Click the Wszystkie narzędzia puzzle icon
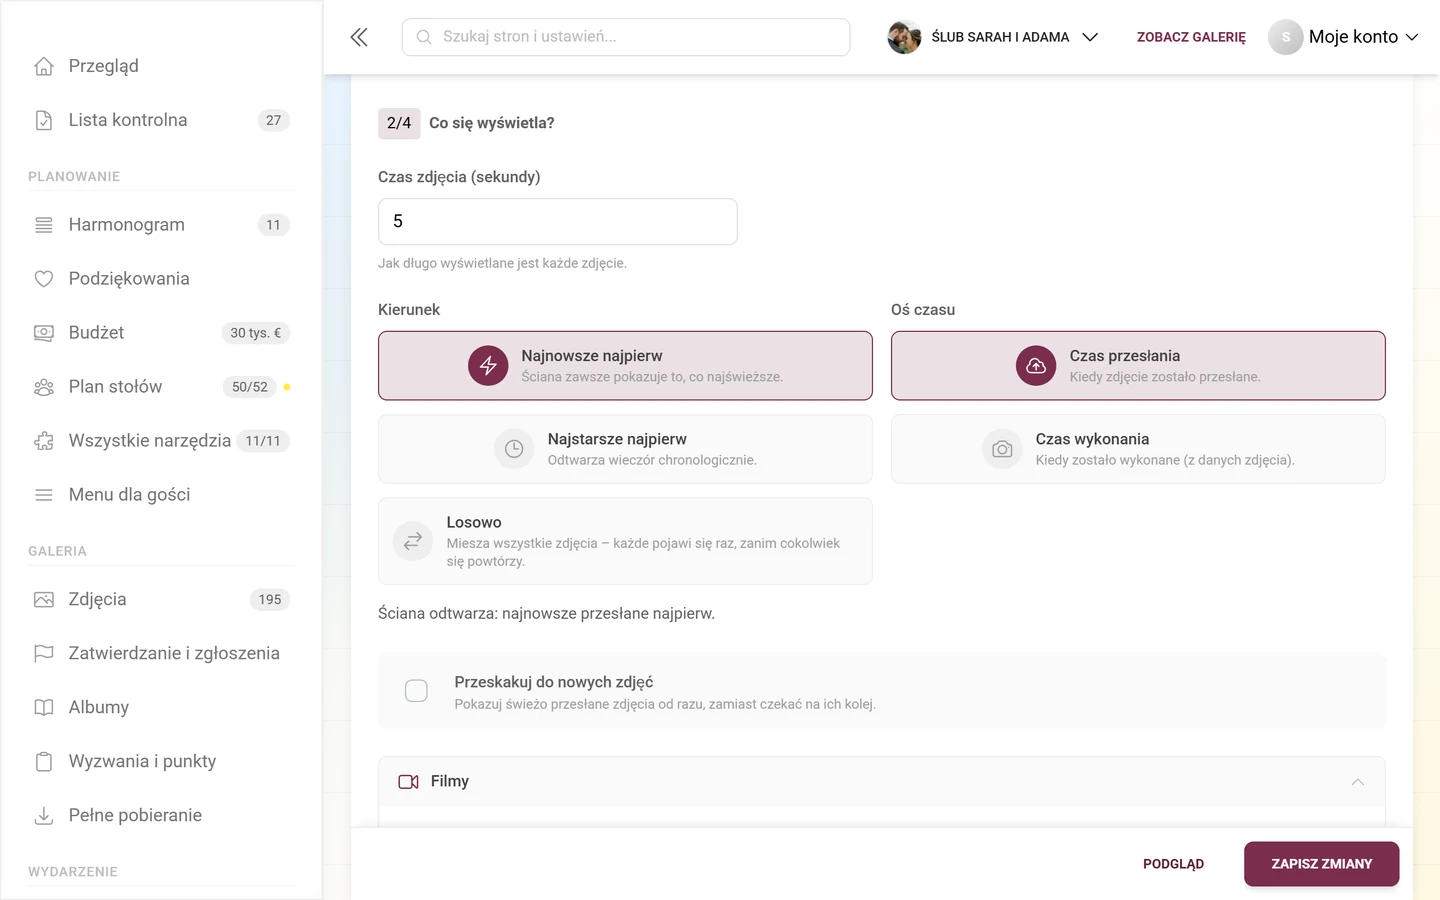The width and height of the screenshot is (1440, 900). 44,441
